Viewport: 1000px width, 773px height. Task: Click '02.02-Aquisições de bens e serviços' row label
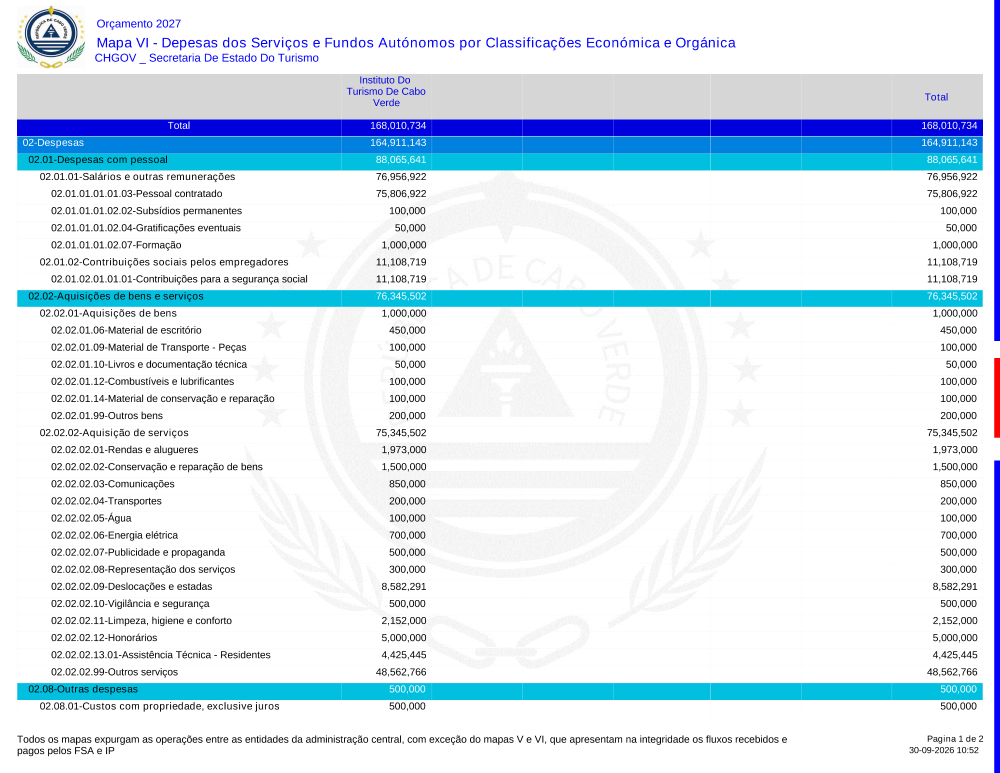click(x=116, y=297)
